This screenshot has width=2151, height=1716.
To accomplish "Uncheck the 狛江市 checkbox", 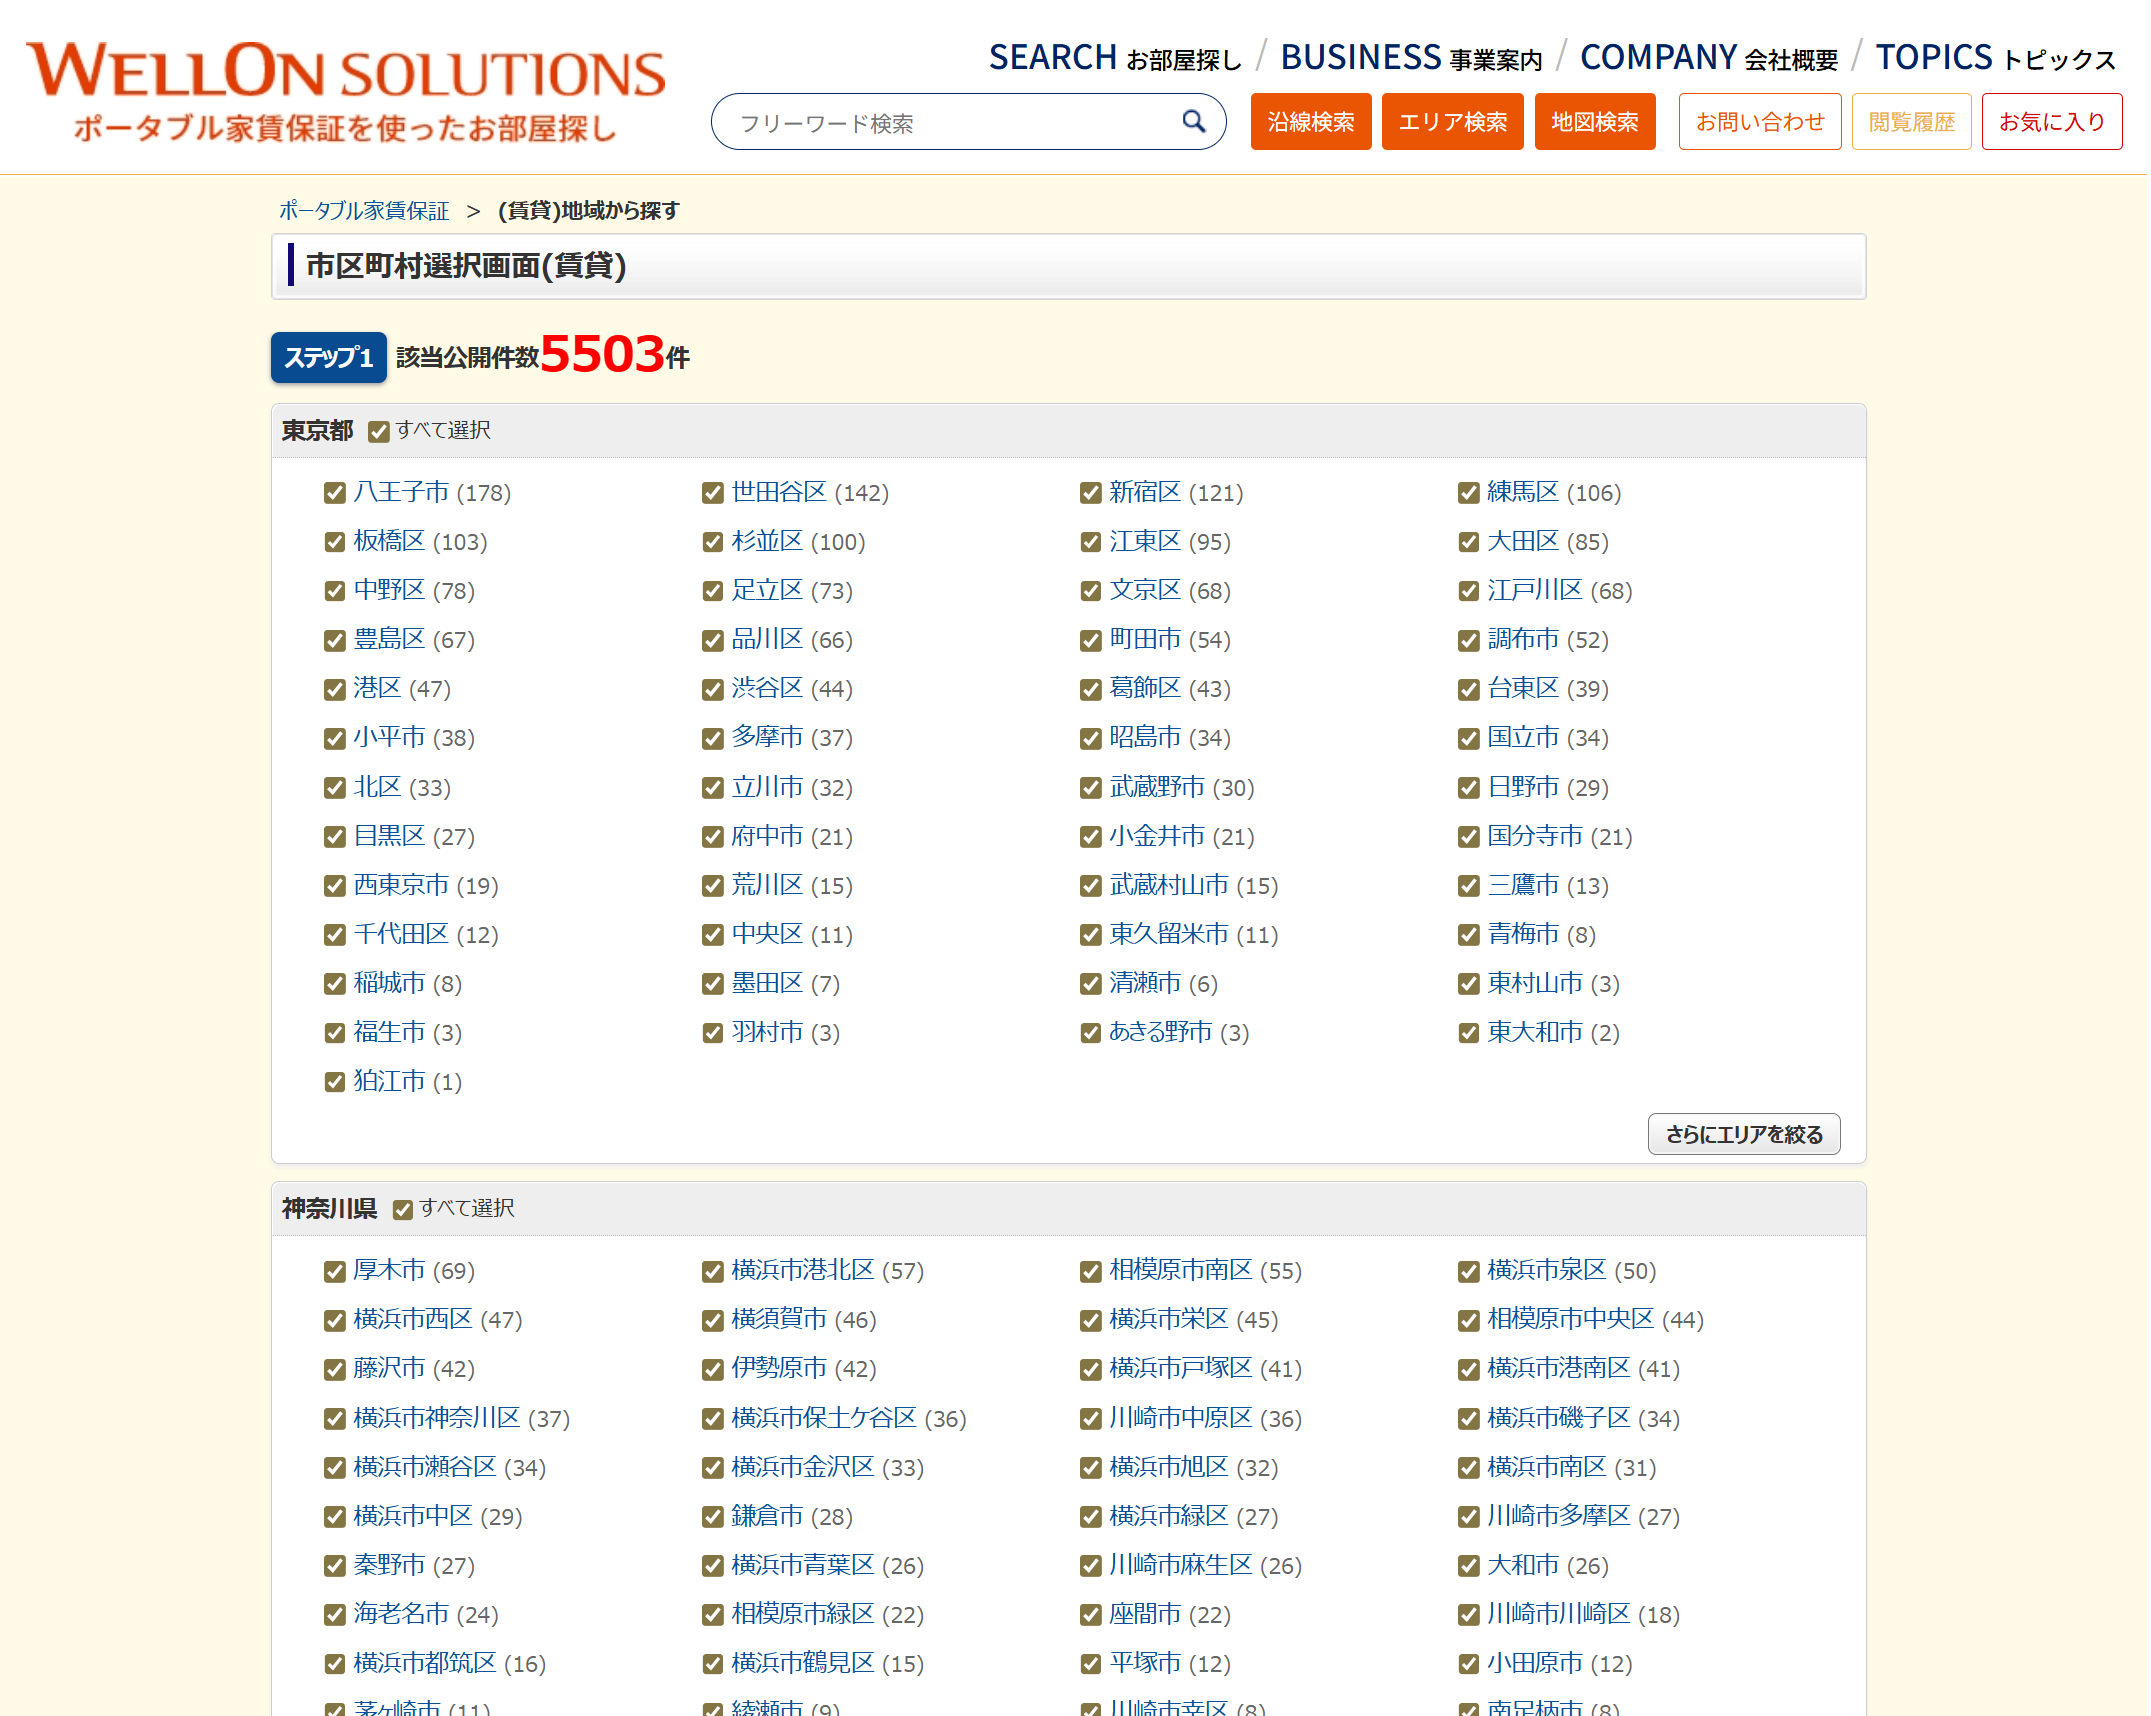I will [x=335, y=1082].
